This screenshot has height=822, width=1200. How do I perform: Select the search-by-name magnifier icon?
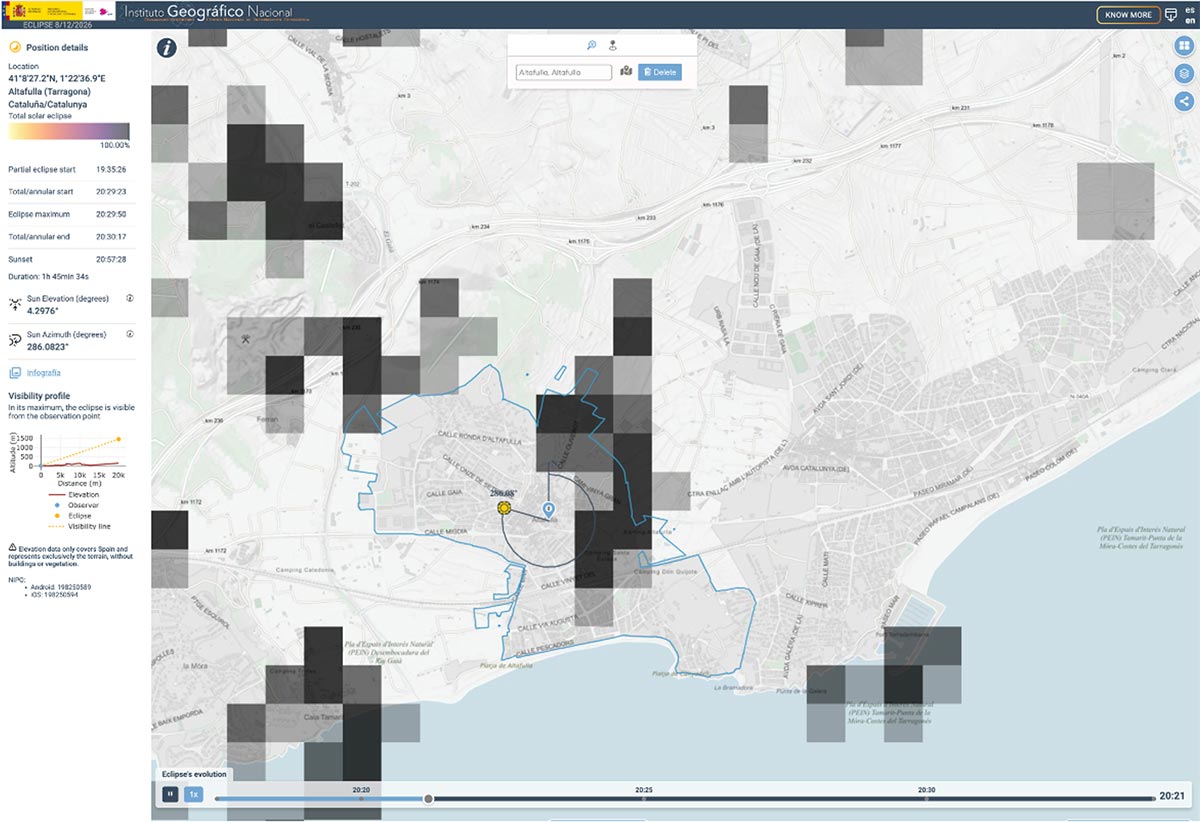[x=591, y=45]
